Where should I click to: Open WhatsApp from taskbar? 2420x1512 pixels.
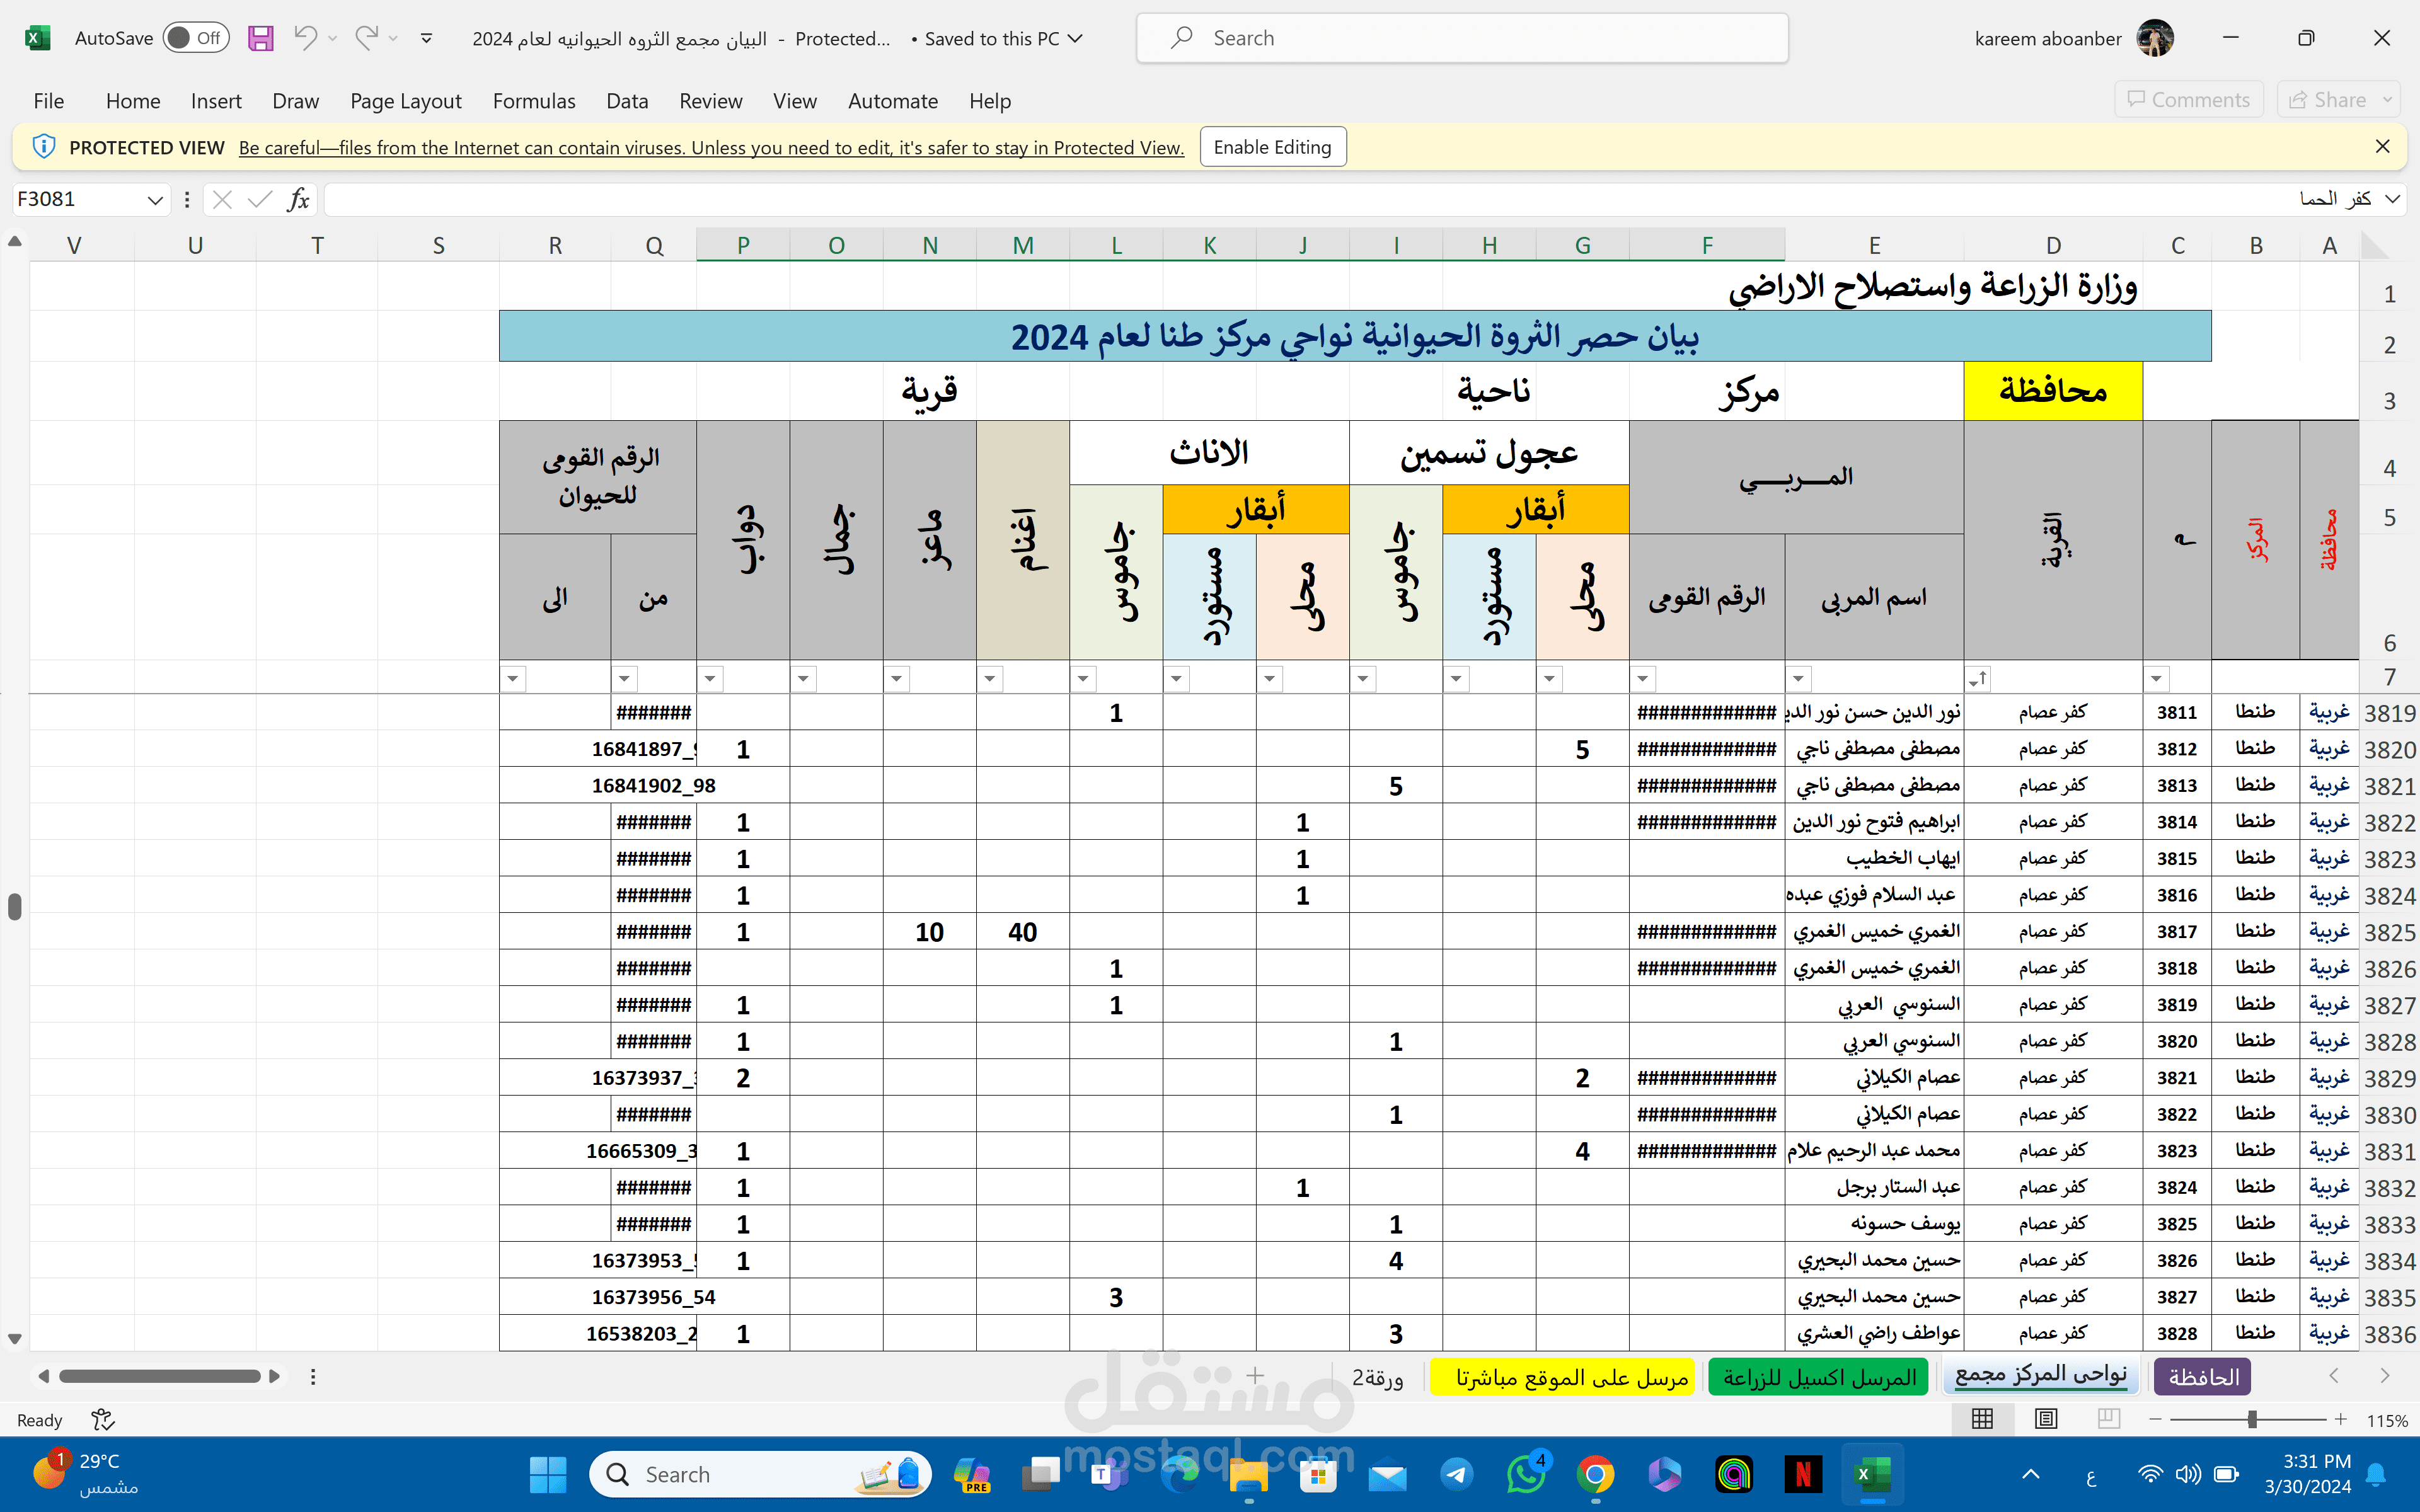pos(1526,1474)
